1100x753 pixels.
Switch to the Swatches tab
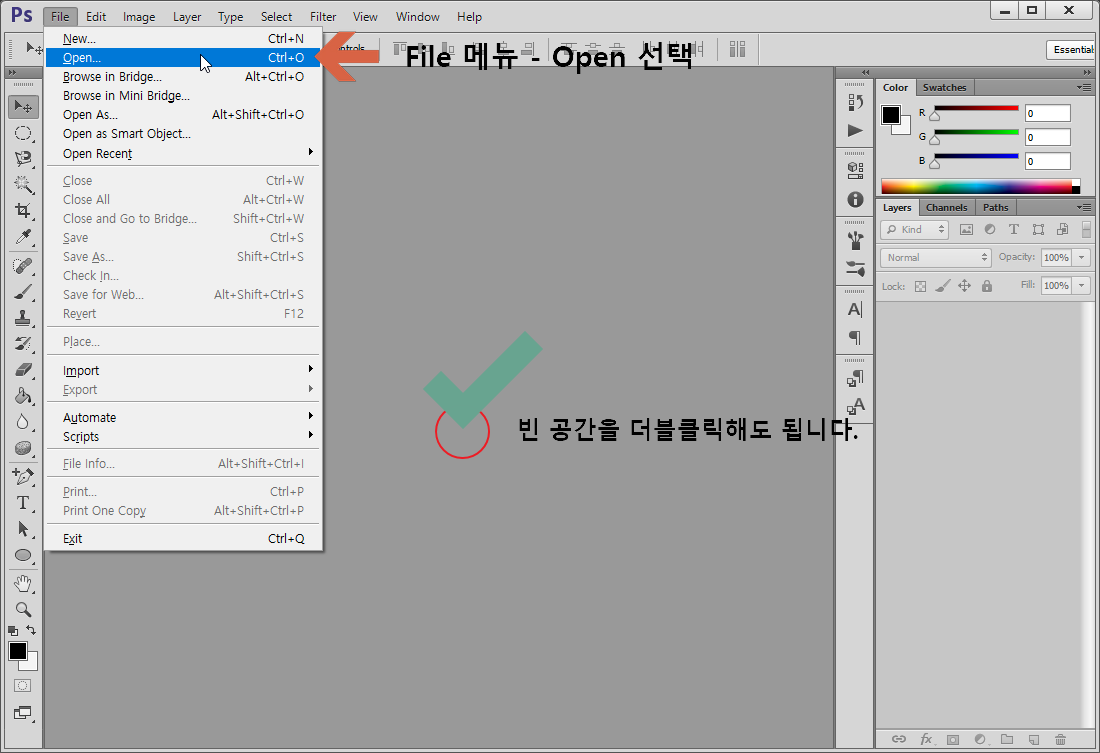tap(944, 88)
